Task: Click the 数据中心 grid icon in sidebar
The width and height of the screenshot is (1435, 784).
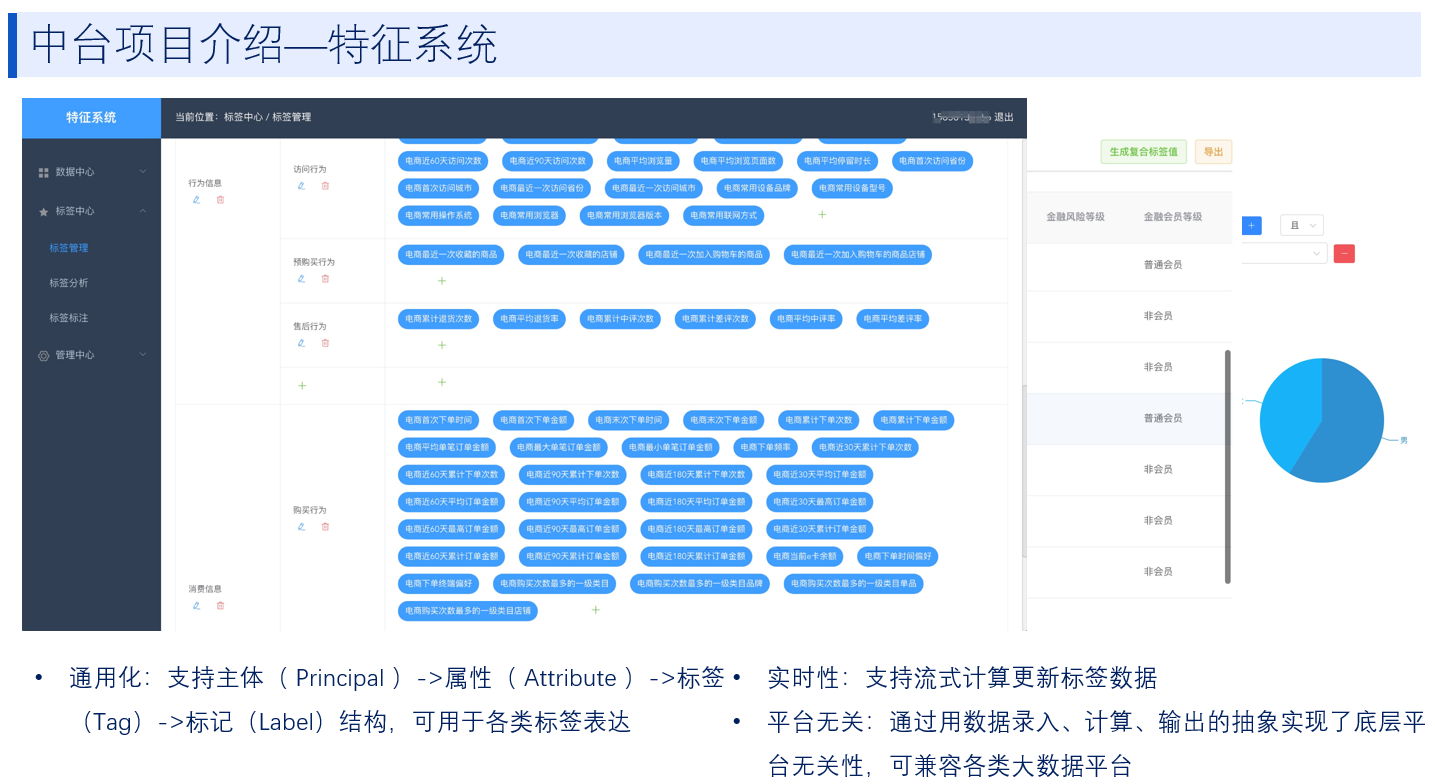Action: pos(43,172)
